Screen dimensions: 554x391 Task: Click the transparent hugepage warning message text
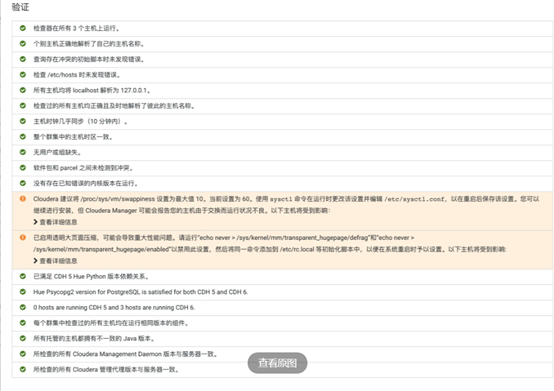[270, 243]
